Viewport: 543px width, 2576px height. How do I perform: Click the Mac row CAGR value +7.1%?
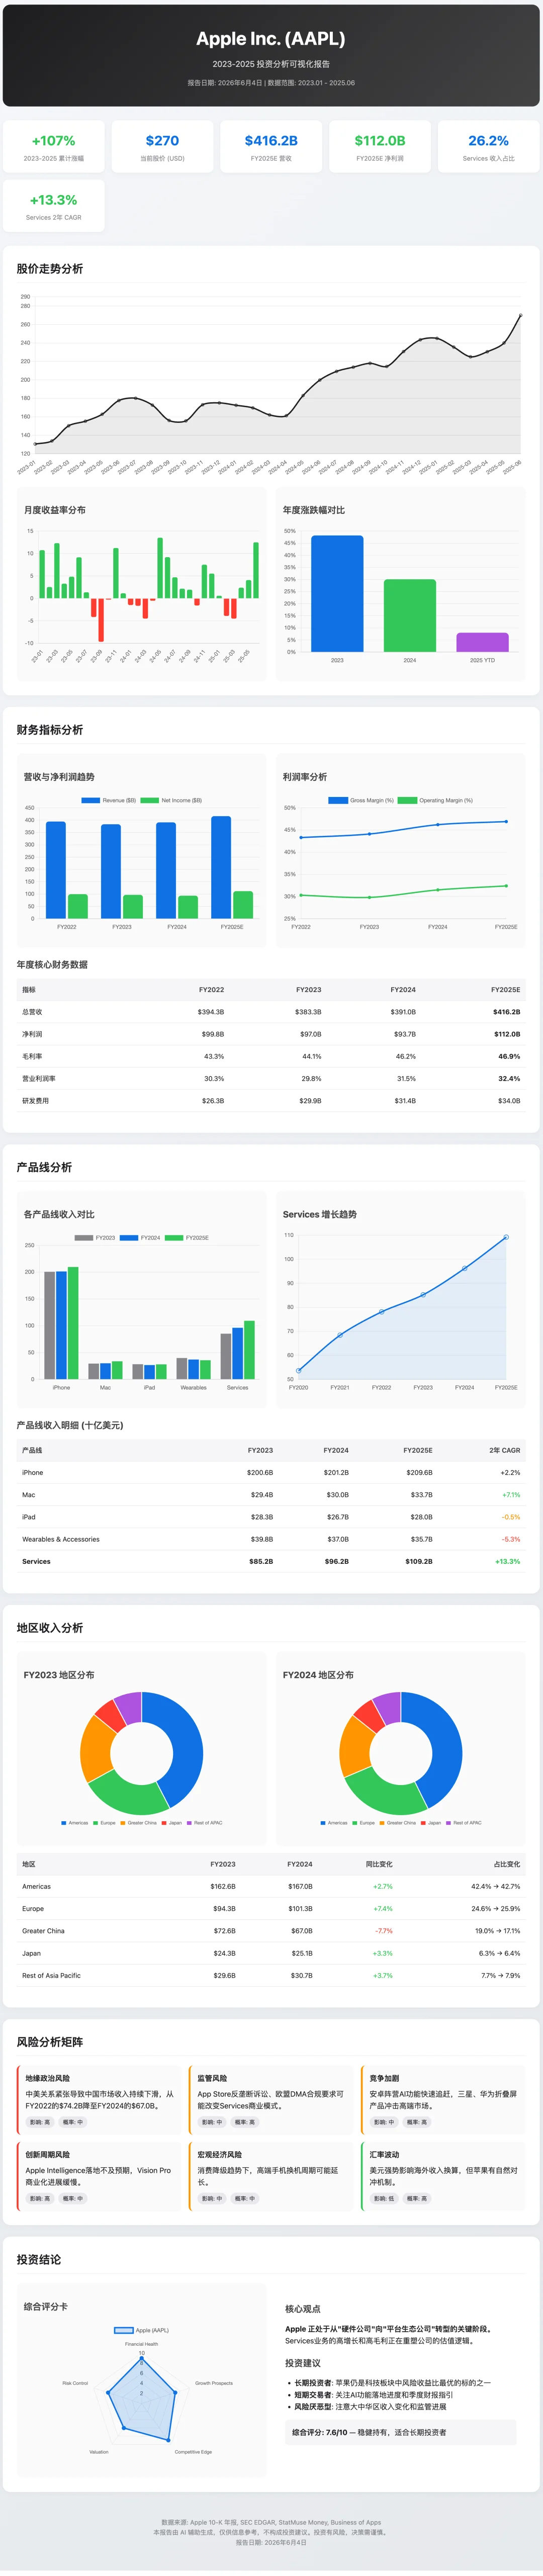[511, 1495]
